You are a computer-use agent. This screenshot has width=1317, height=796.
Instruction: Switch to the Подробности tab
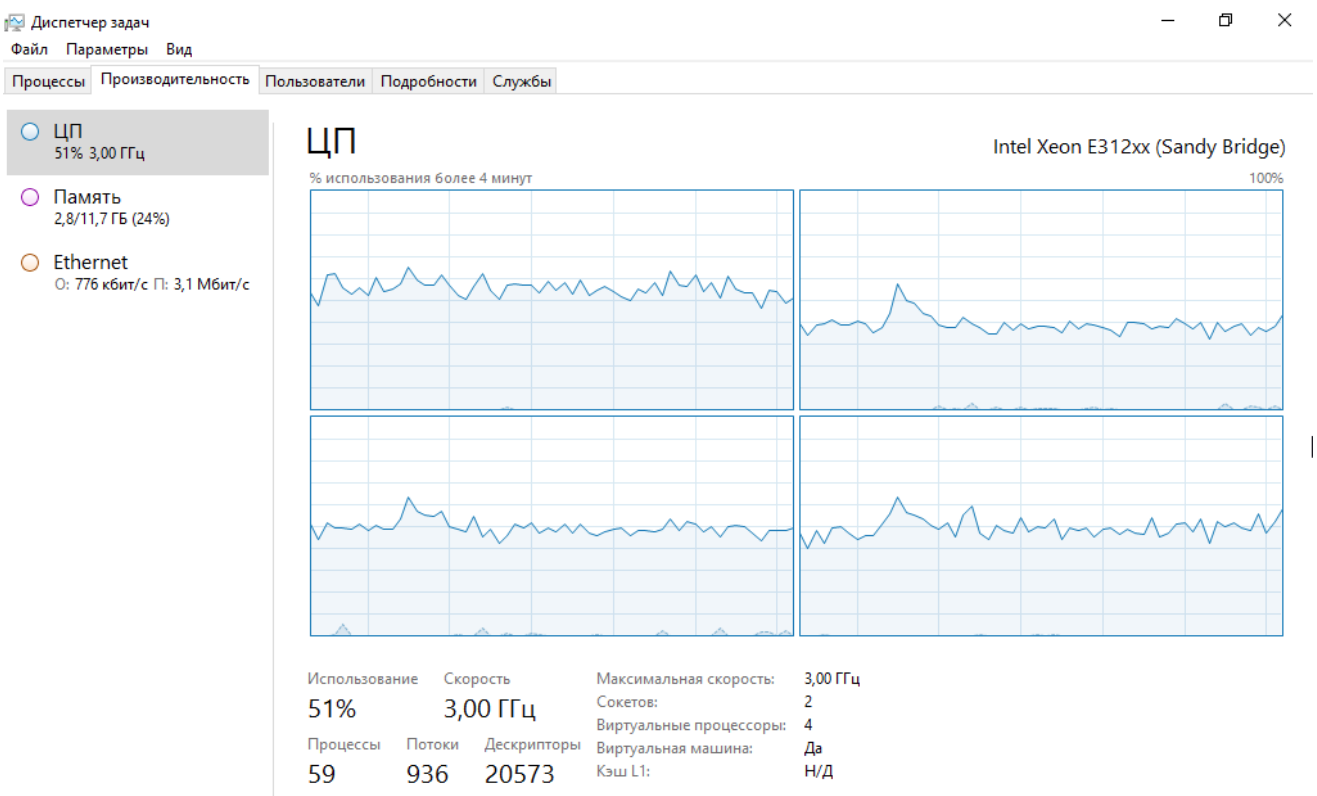428,81
